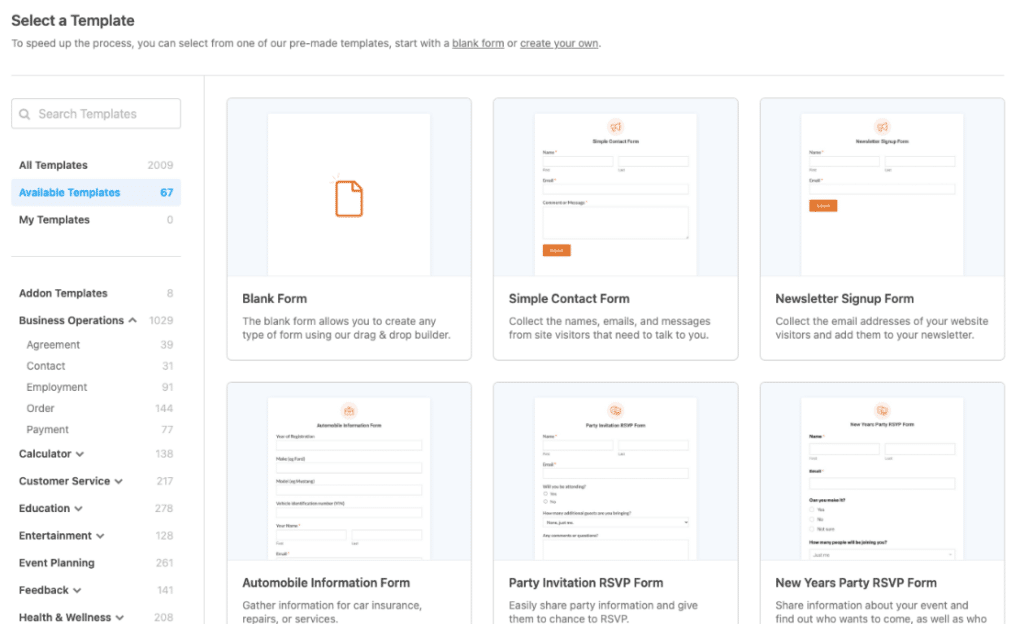
Task: Expand the Education category chevron
Action: 79,508
